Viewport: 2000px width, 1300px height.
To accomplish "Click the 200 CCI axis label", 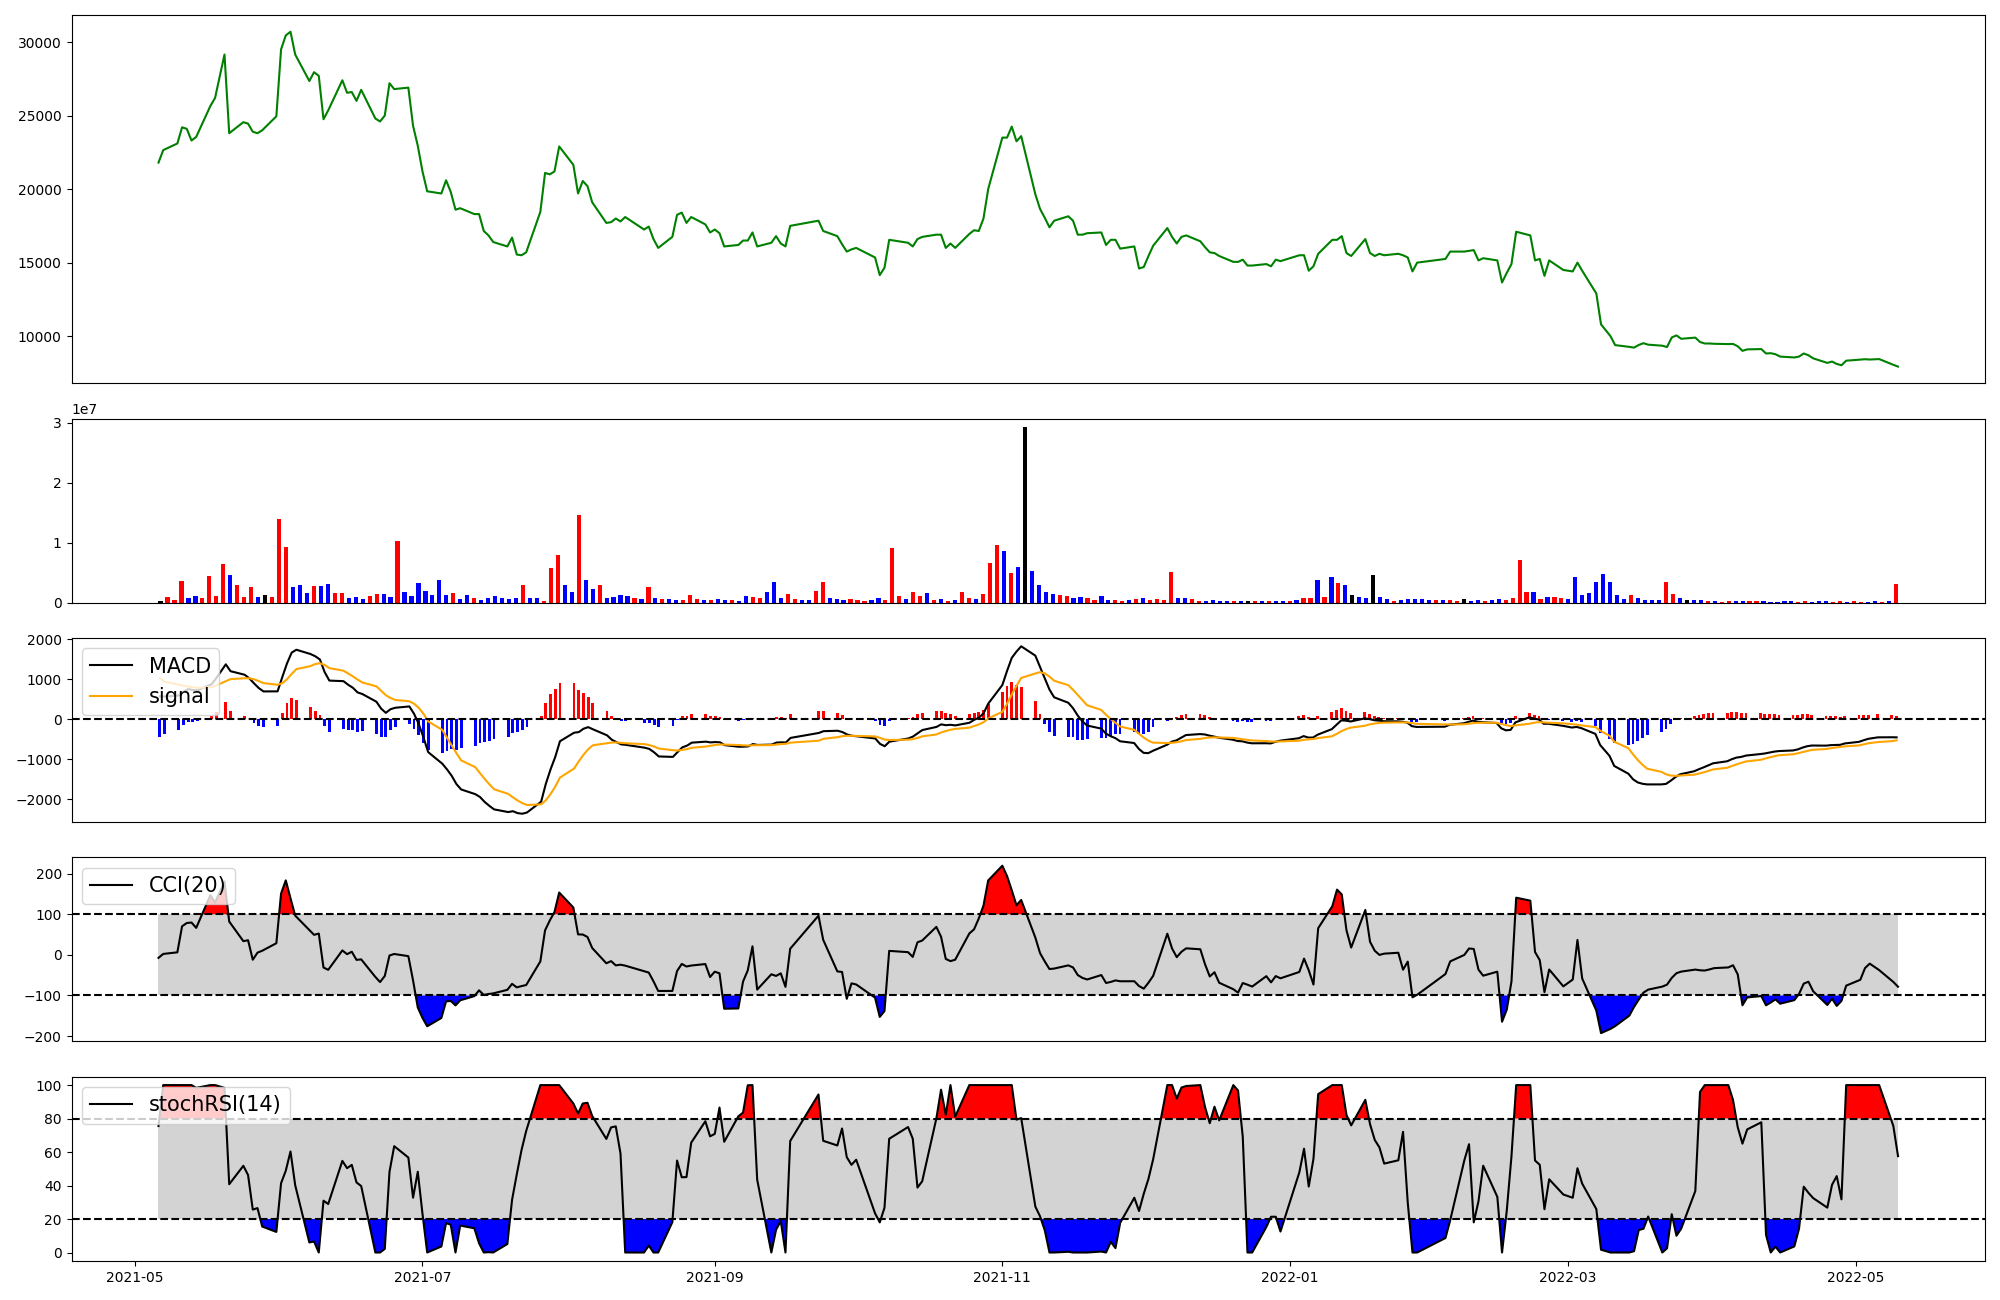I will [x=49, y=874].
